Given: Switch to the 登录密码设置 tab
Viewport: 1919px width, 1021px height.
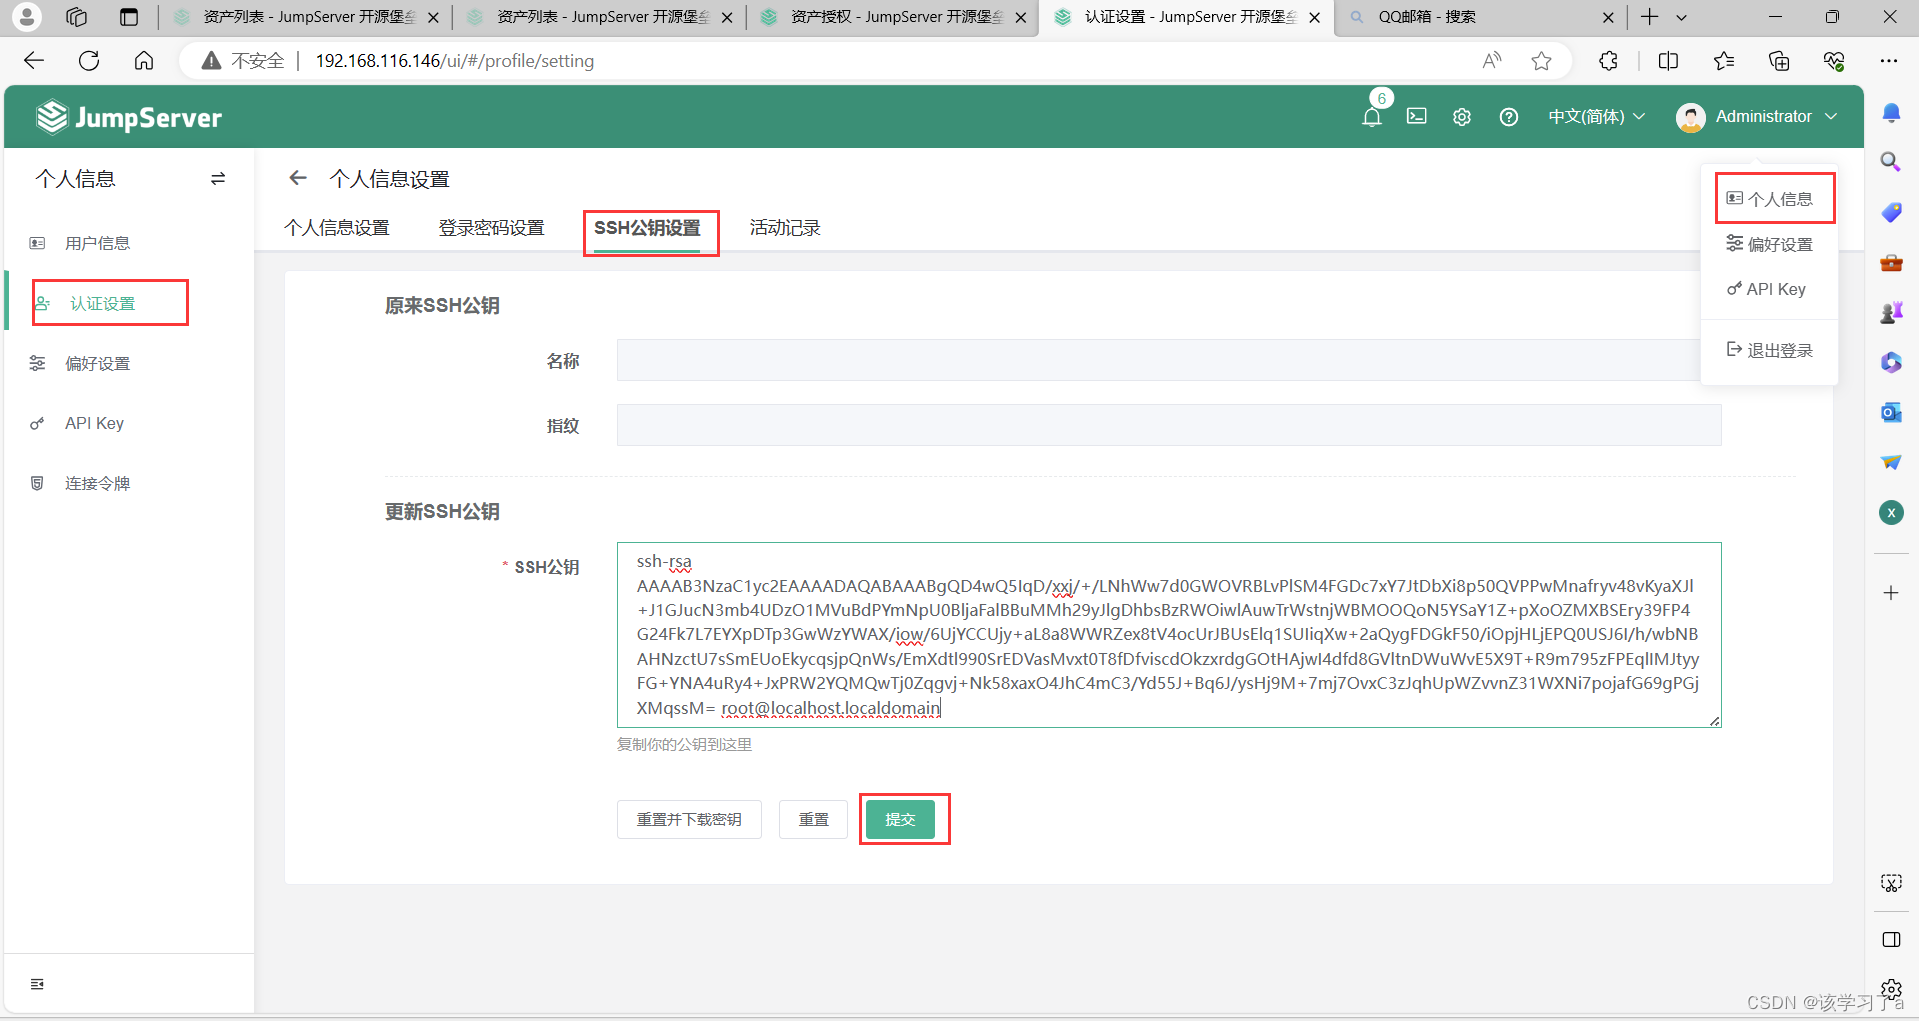Looking at the screenshot, I should point(491,228).
